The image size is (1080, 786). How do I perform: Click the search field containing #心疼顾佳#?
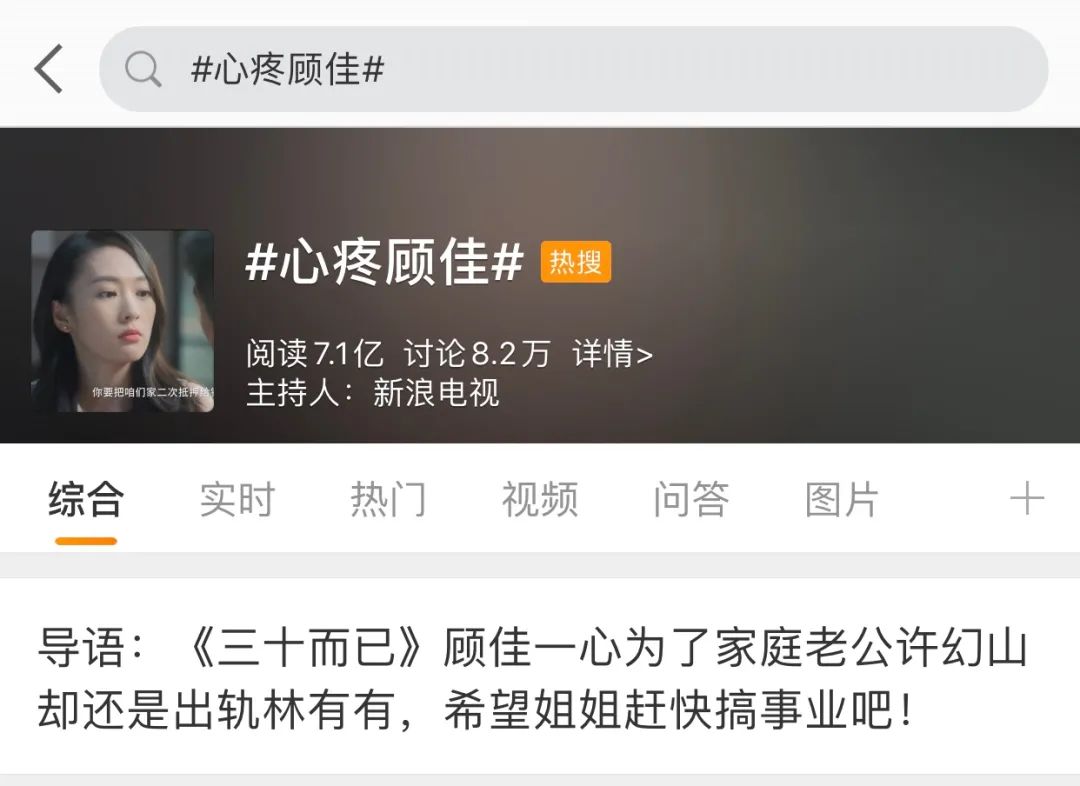pyautogui.click(x=574, y=69)
